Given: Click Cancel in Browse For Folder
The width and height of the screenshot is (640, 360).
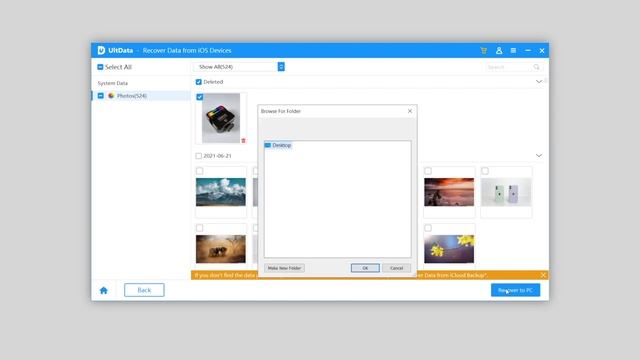Looking at the screenshot, I should point(396,268).
